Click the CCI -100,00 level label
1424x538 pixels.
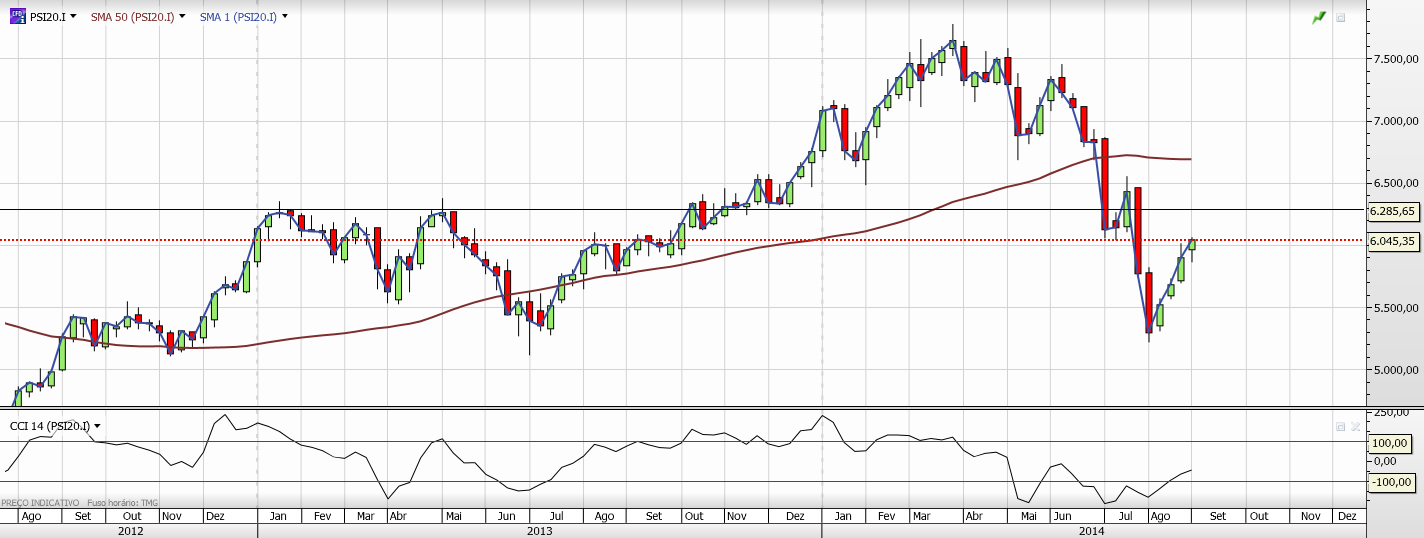pos(1390,482)
